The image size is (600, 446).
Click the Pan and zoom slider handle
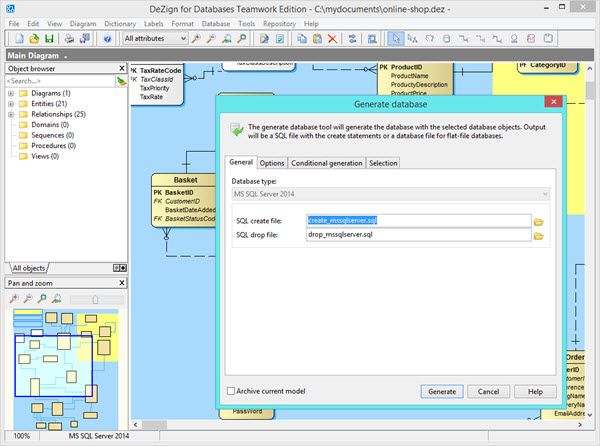coord(95,299)
